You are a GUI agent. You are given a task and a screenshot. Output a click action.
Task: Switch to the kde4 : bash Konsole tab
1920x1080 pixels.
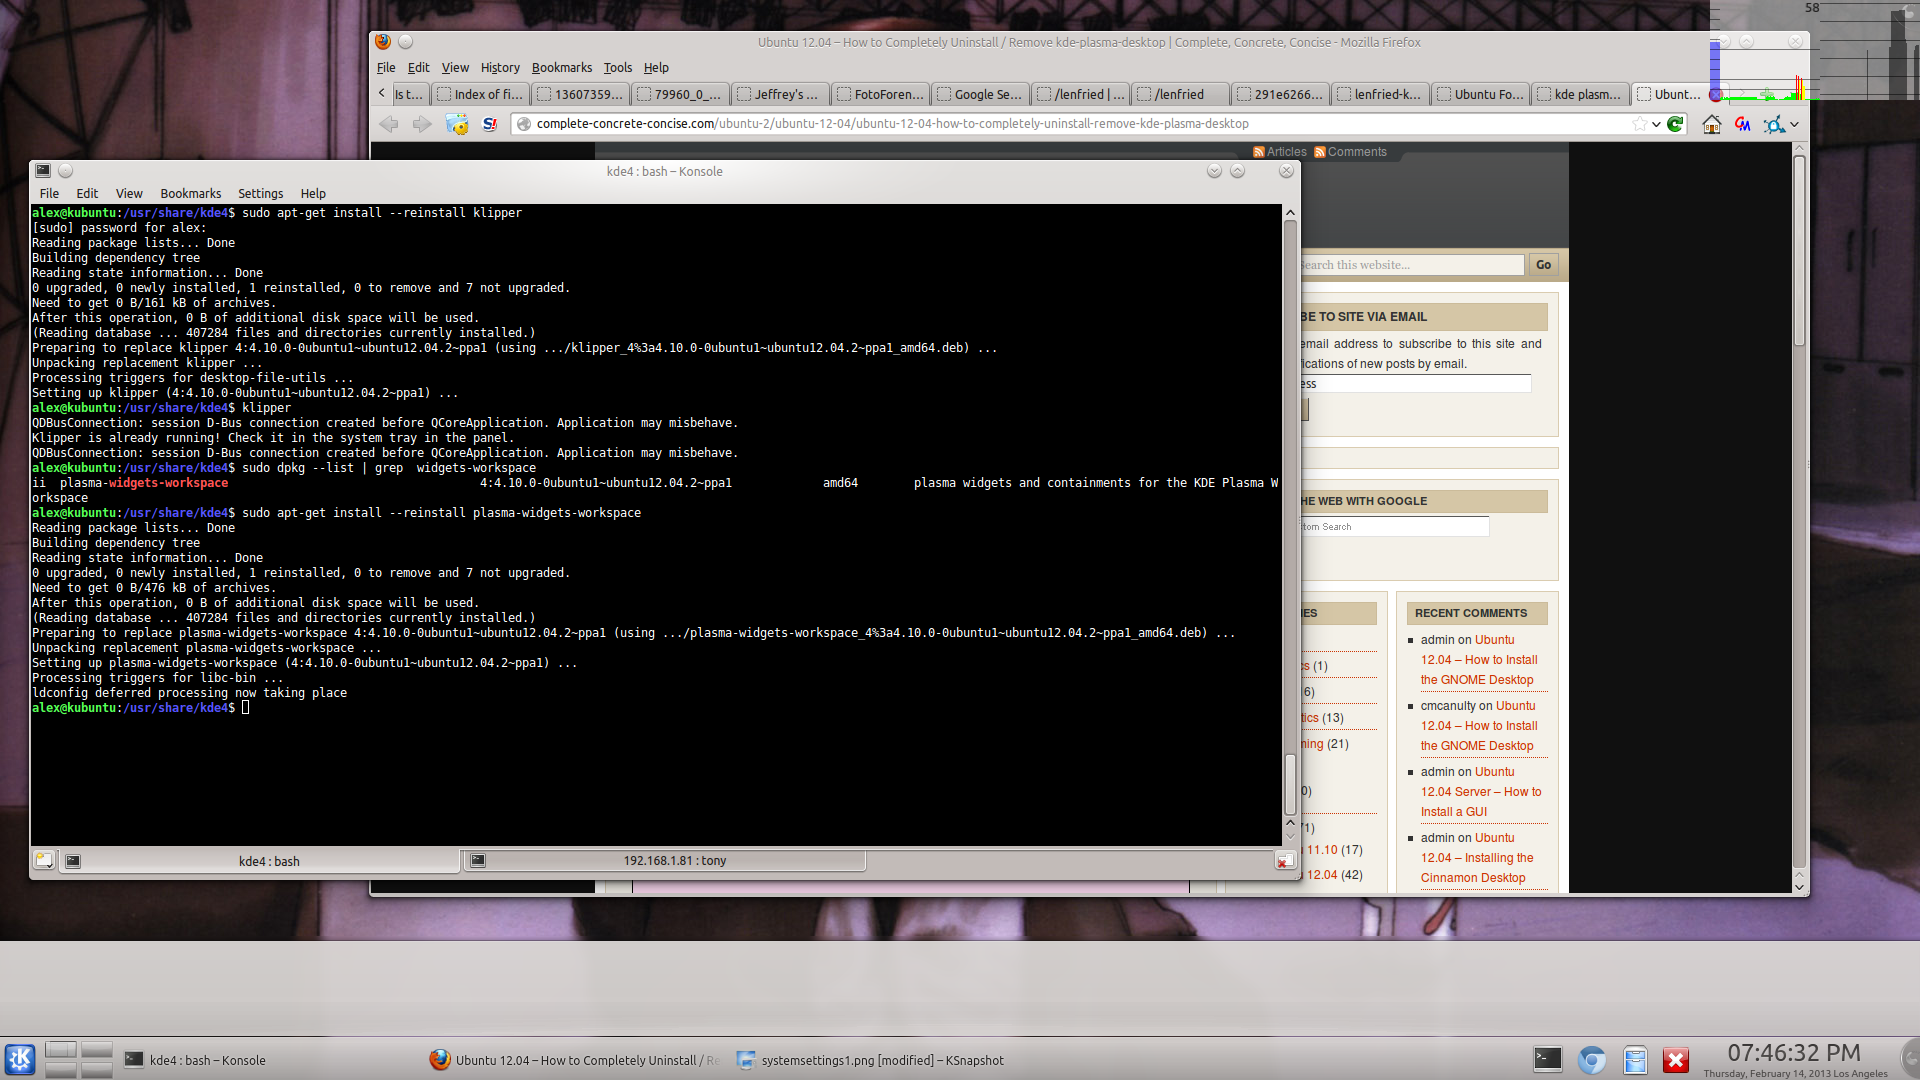tap(259, 860)
